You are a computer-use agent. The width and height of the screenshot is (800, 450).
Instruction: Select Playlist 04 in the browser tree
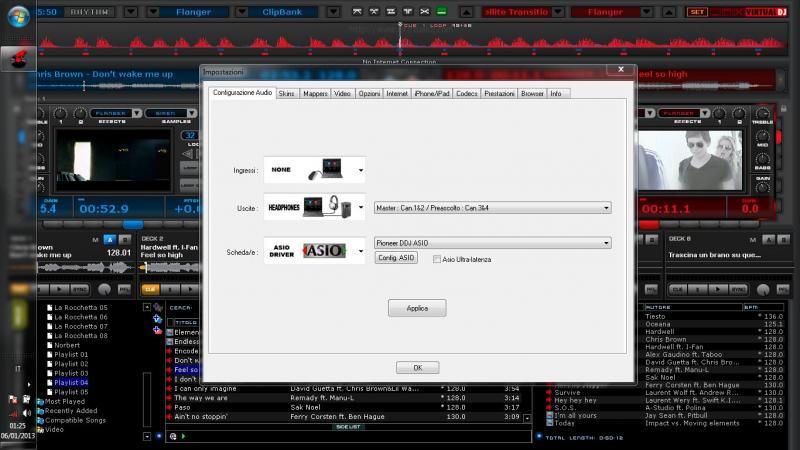pyautogui.click(x=71, y=382)
